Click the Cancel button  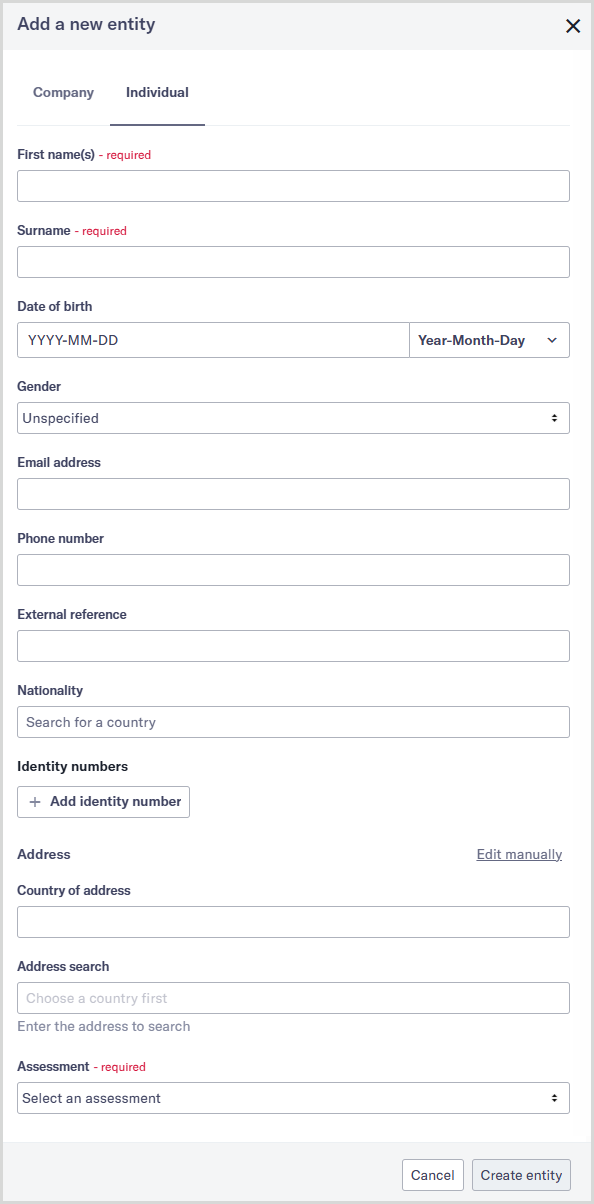click(432, 1175)
